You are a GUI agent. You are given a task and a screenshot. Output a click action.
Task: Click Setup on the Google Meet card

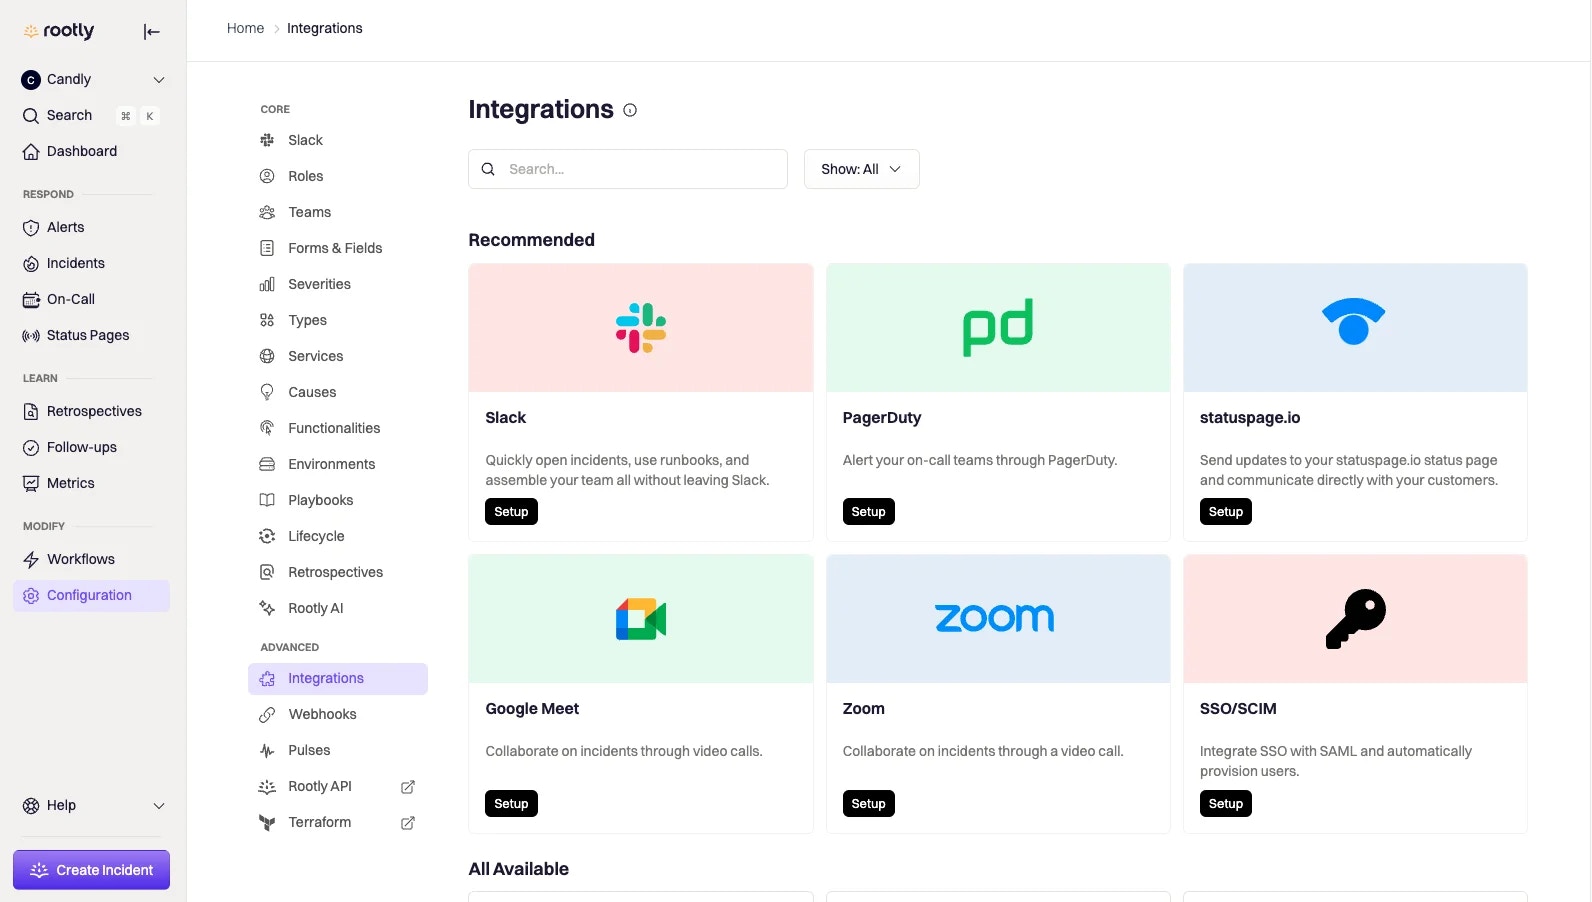pos(511,804)
